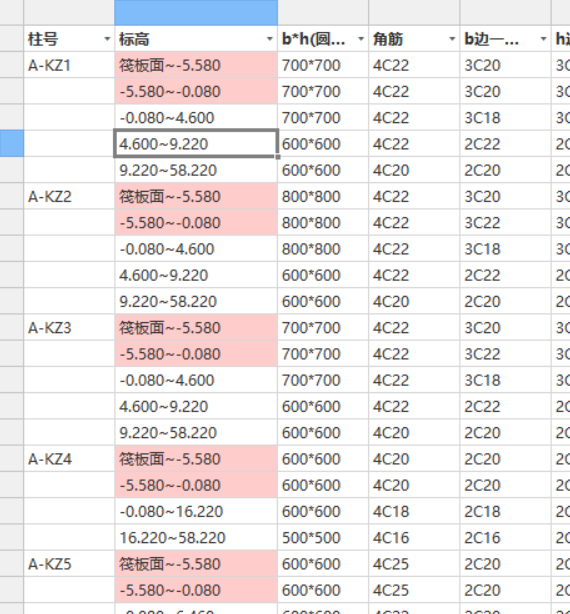Click the 4C16 corner rebar cell
Image resolution: width=570 pixels, height=614 pixels.
(414, 537)
